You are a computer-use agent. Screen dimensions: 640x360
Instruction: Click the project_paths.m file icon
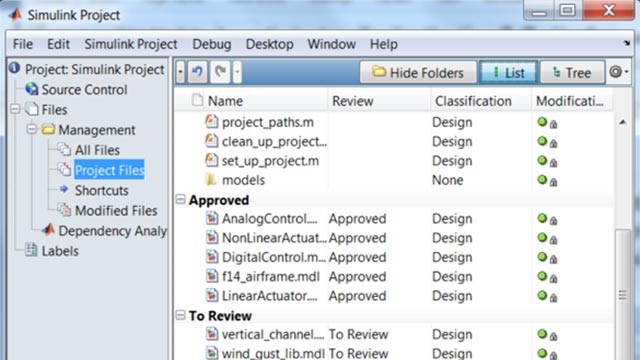[211, 121]
